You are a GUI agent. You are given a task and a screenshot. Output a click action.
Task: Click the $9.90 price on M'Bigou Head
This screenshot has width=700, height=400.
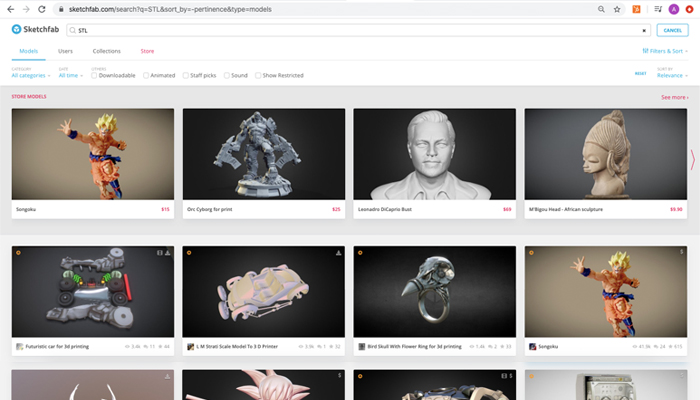tap(676, 209)
